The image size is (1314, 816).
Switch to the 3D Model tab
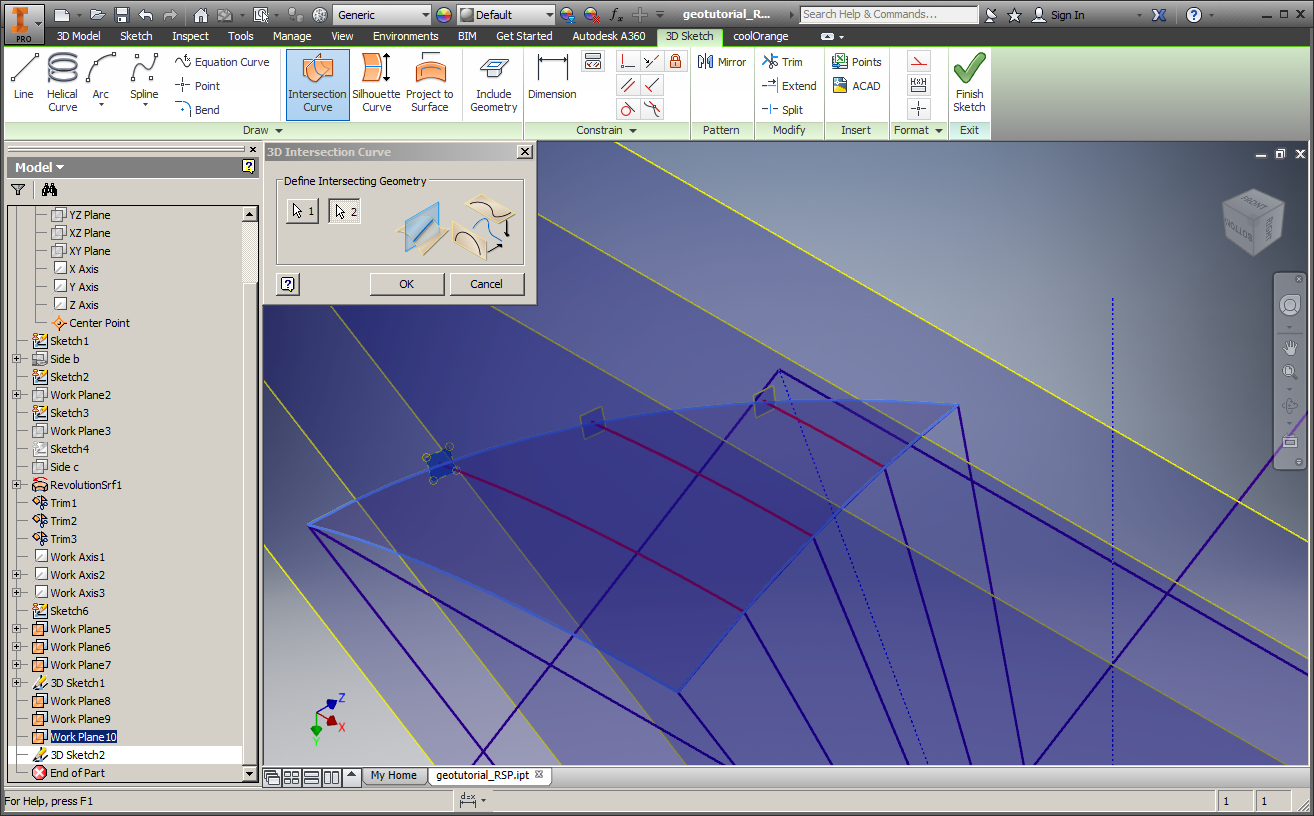(x=78, y=36)
